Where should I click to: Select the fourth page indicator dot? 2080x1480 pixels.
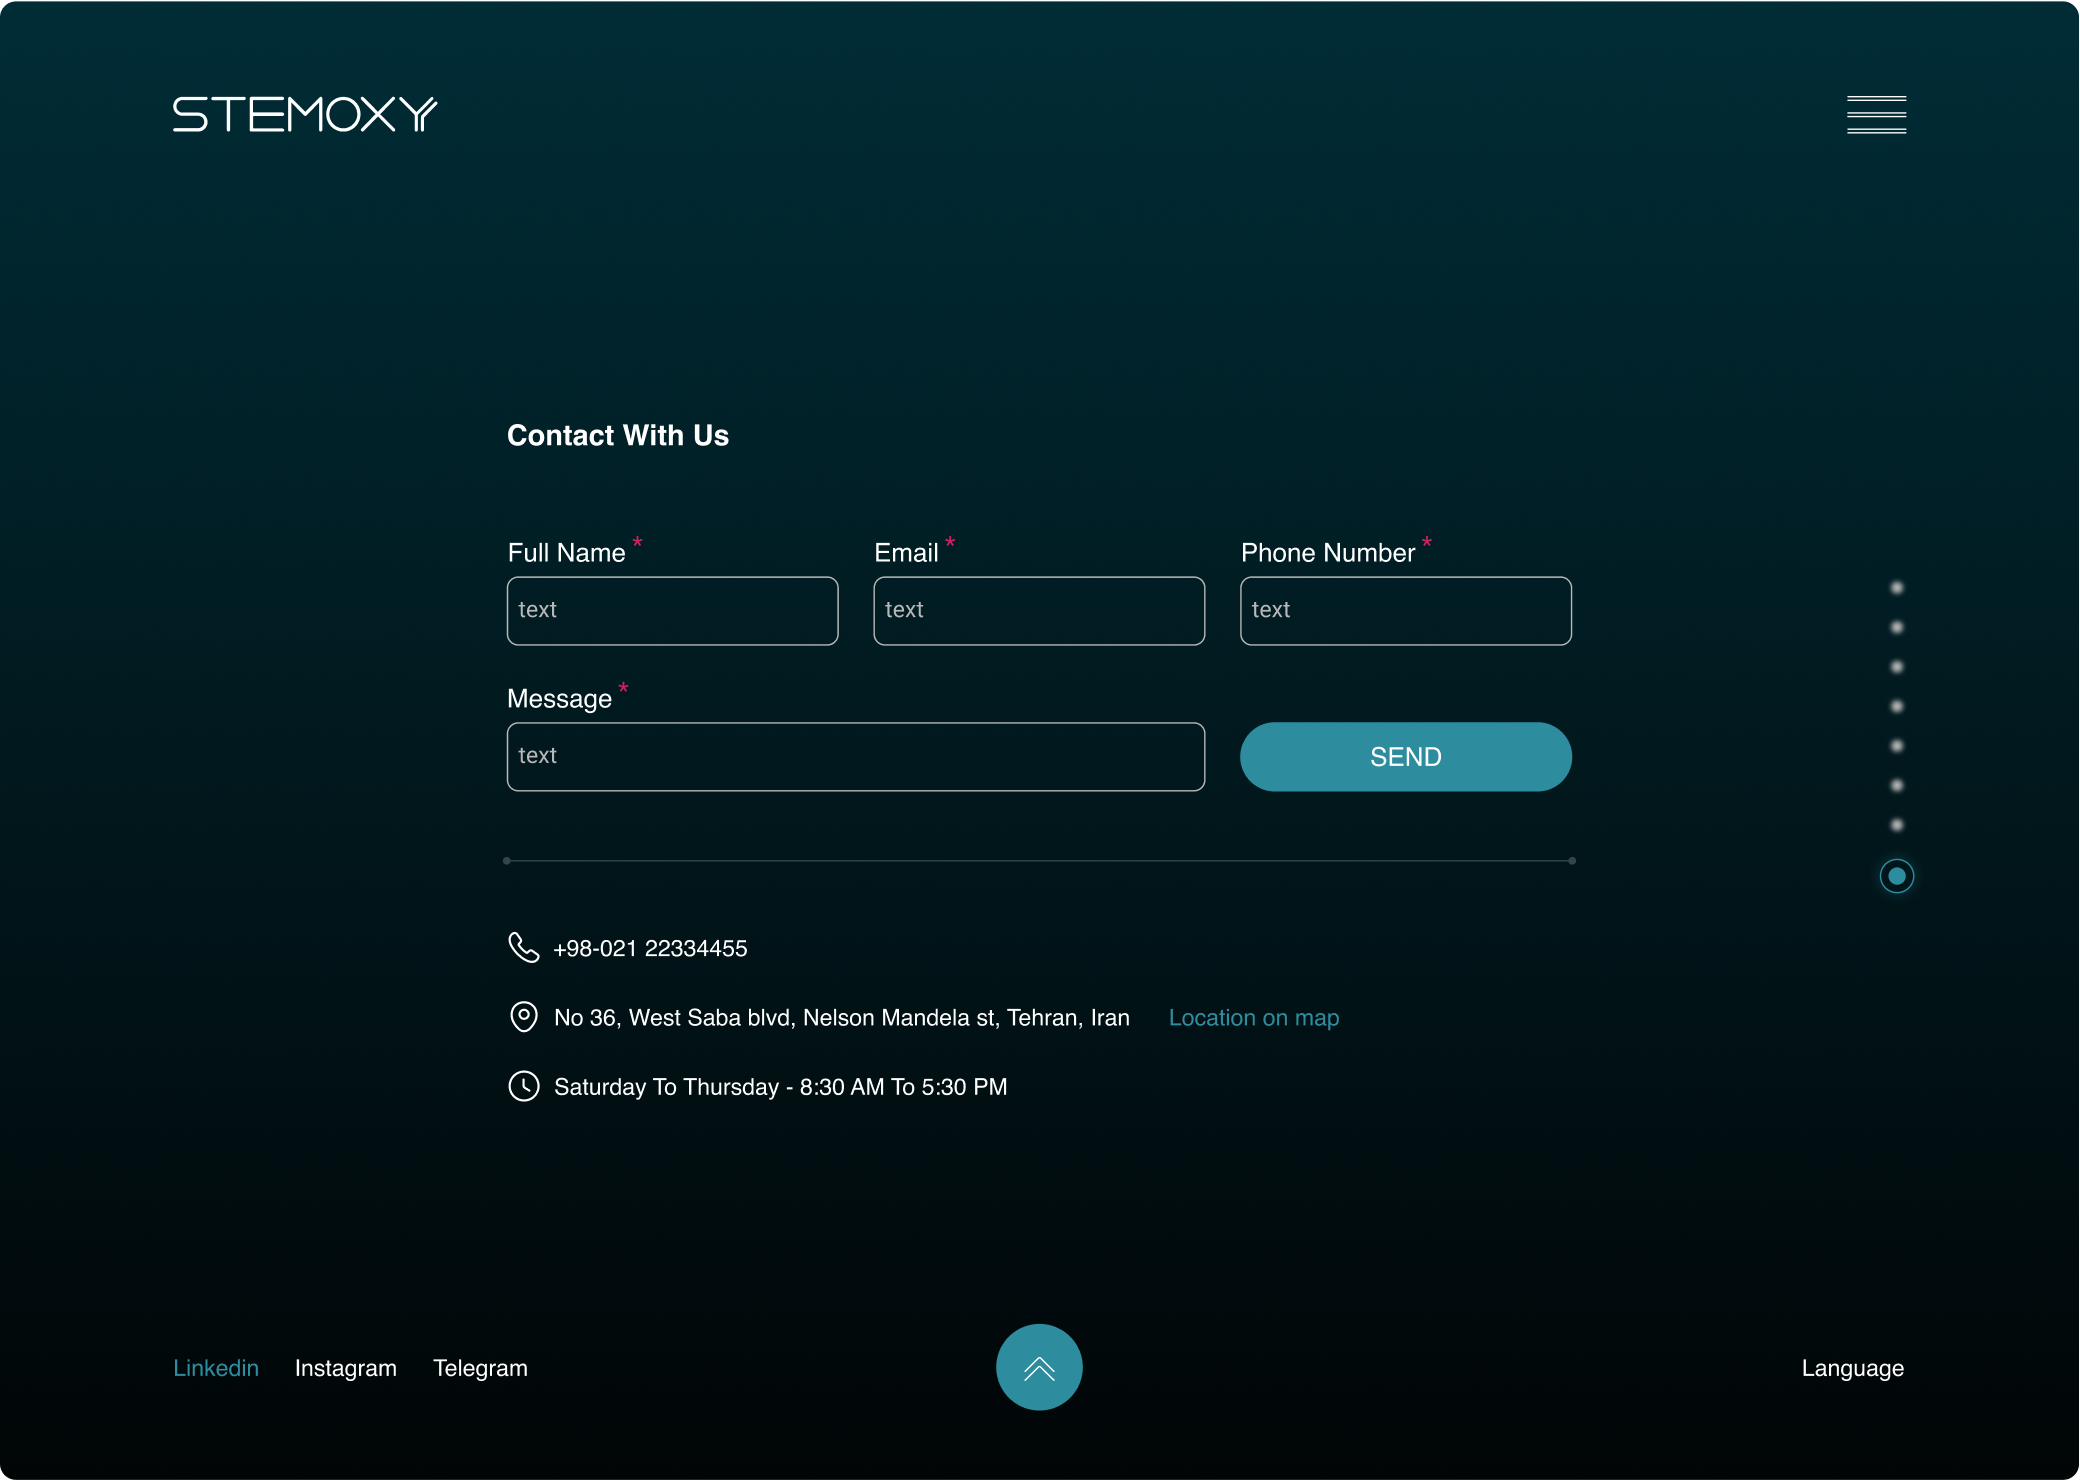coord(1897,707)
